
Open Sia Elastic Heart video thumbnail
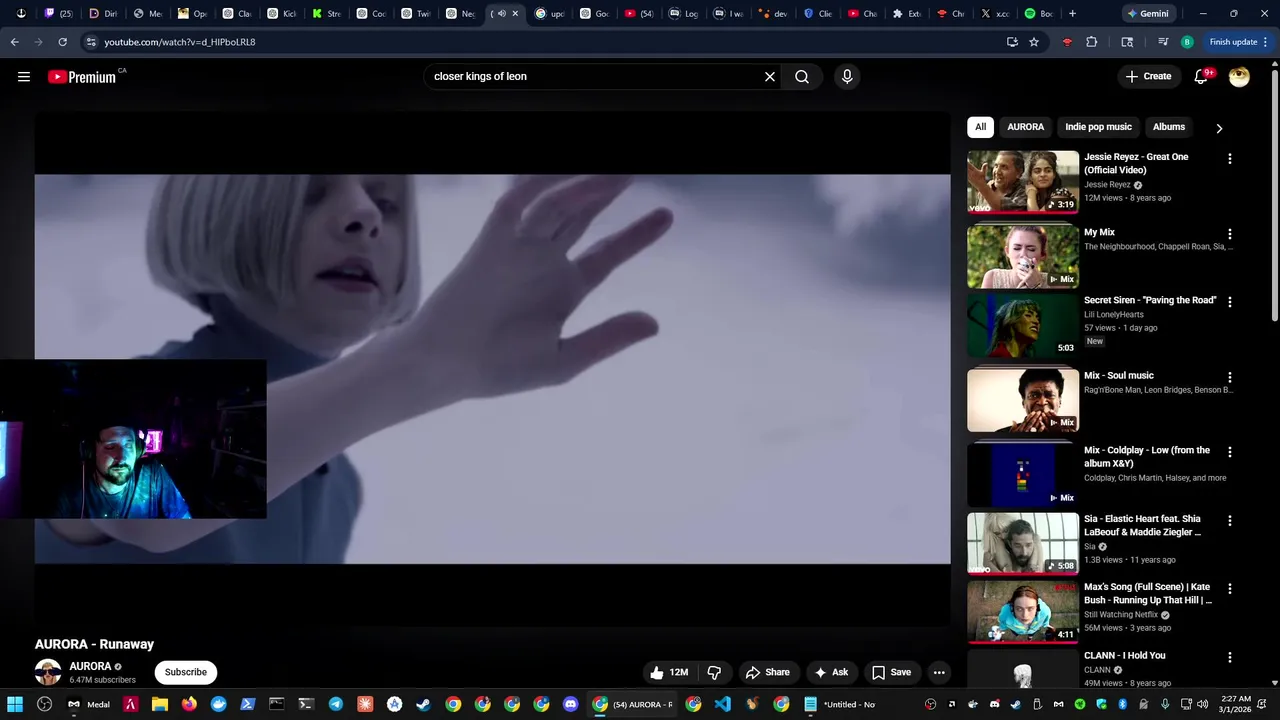(1023, 544)
